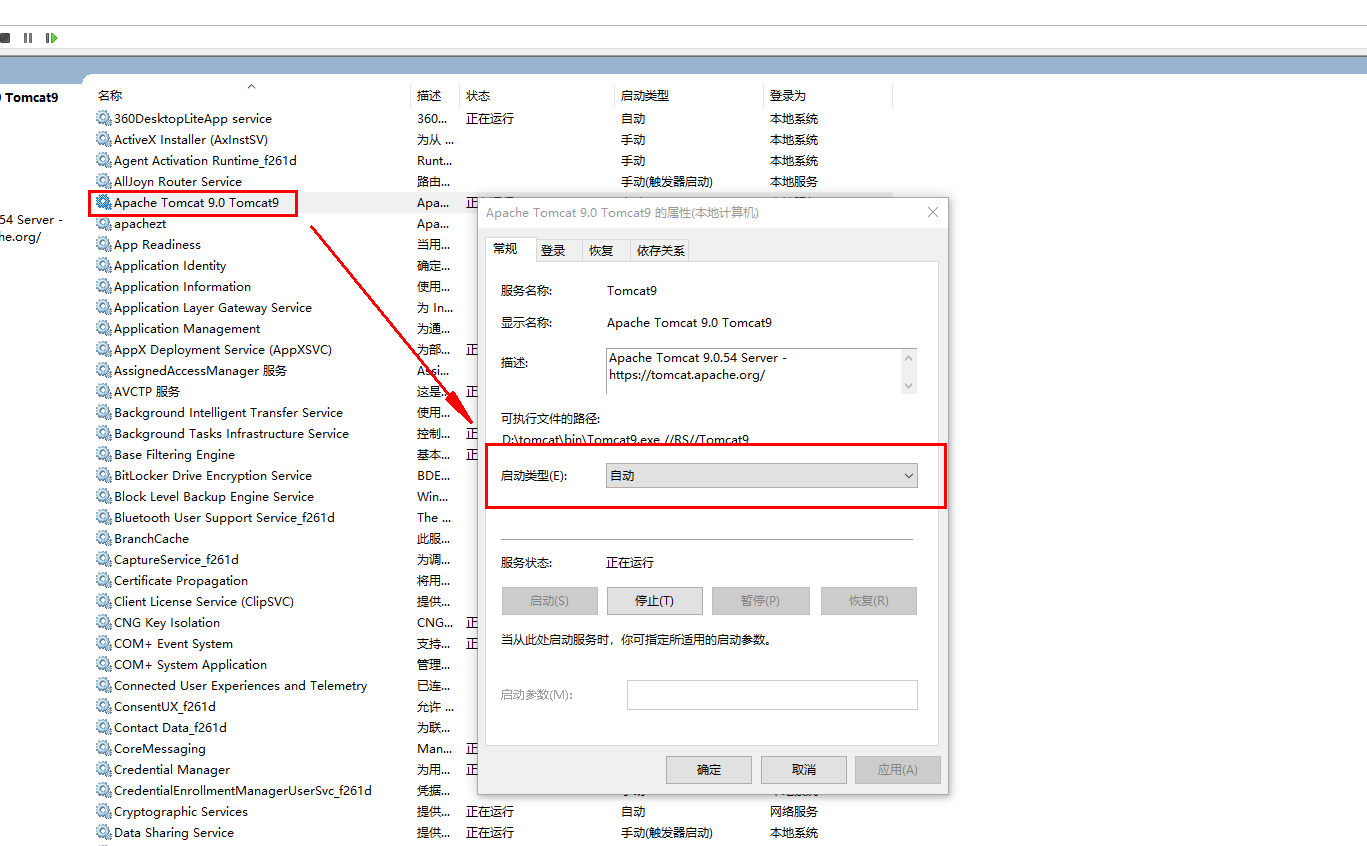
Task: Click the Stop Service square toolbar icon
Action: click(5, 38)
